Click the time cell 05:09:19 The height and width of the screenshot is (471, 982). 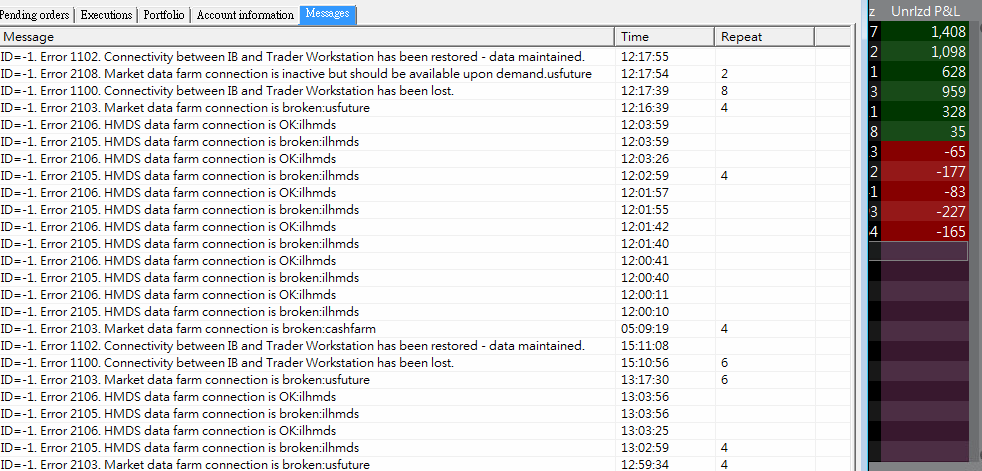pyautogui.click(x=645, y=329)
